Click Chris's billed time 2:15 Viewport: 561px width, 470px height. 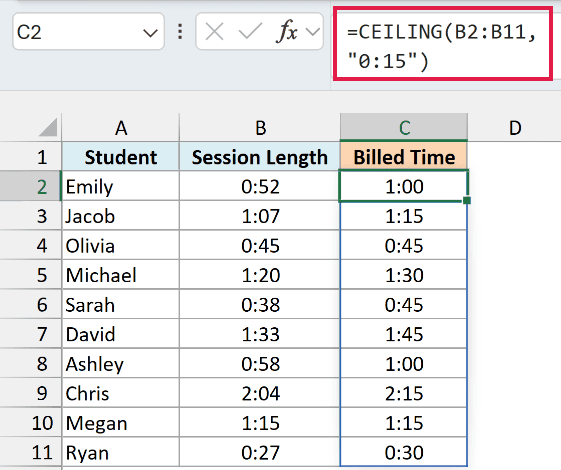click(x=404, y=393)
